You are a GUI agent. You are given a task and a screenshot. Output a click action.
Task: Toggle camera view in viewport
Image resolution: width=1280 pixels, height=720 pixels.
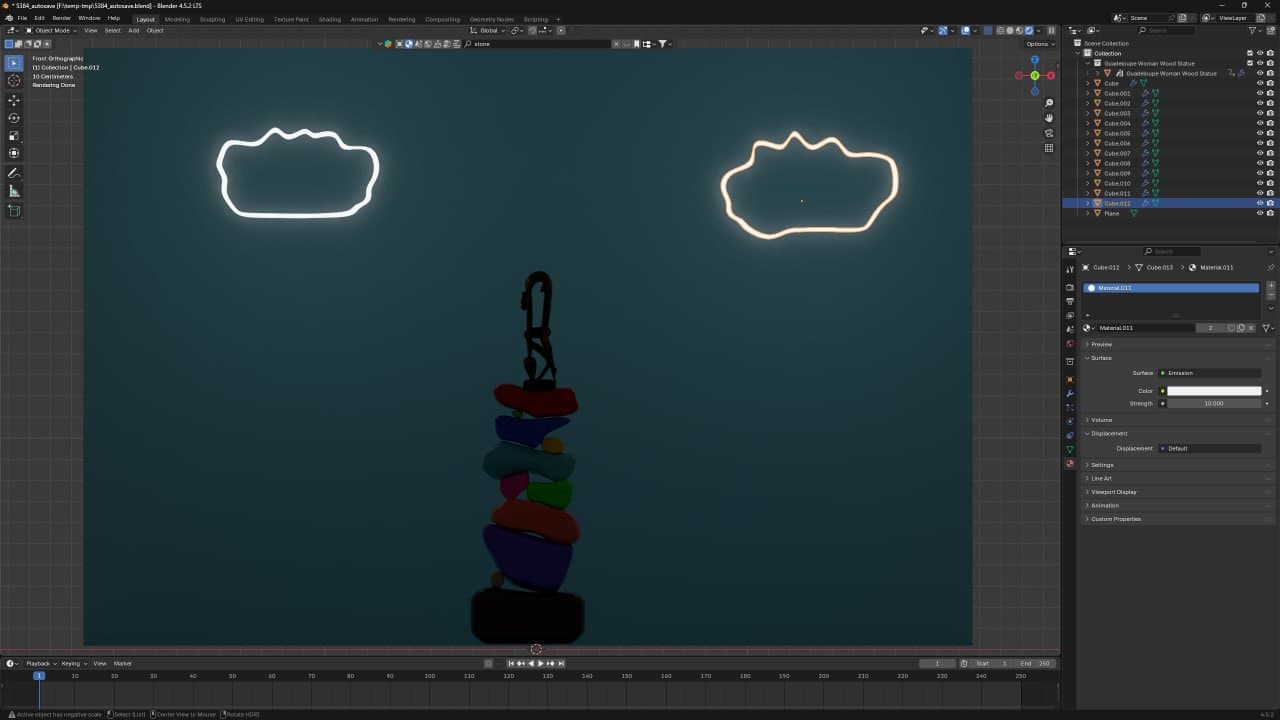pyautogui.click(x=1049, y=133)
